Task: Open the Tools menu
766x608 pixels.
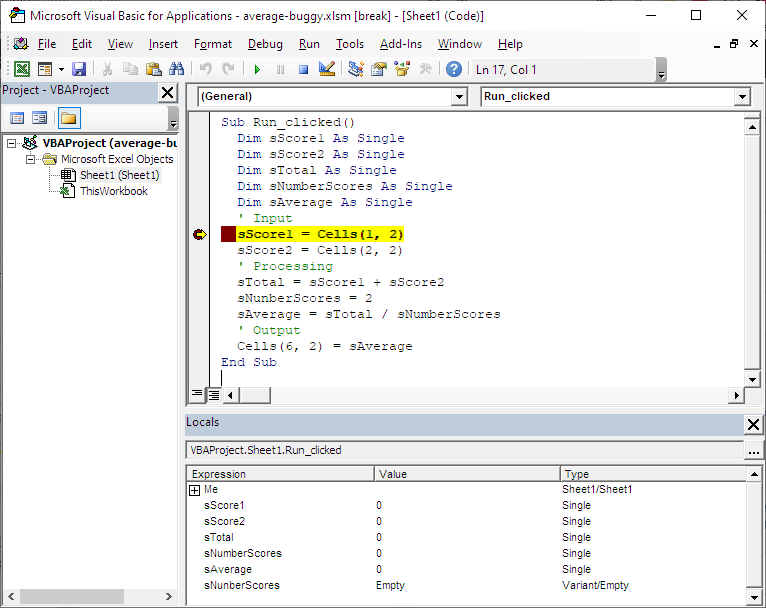Action: (350, 44)
